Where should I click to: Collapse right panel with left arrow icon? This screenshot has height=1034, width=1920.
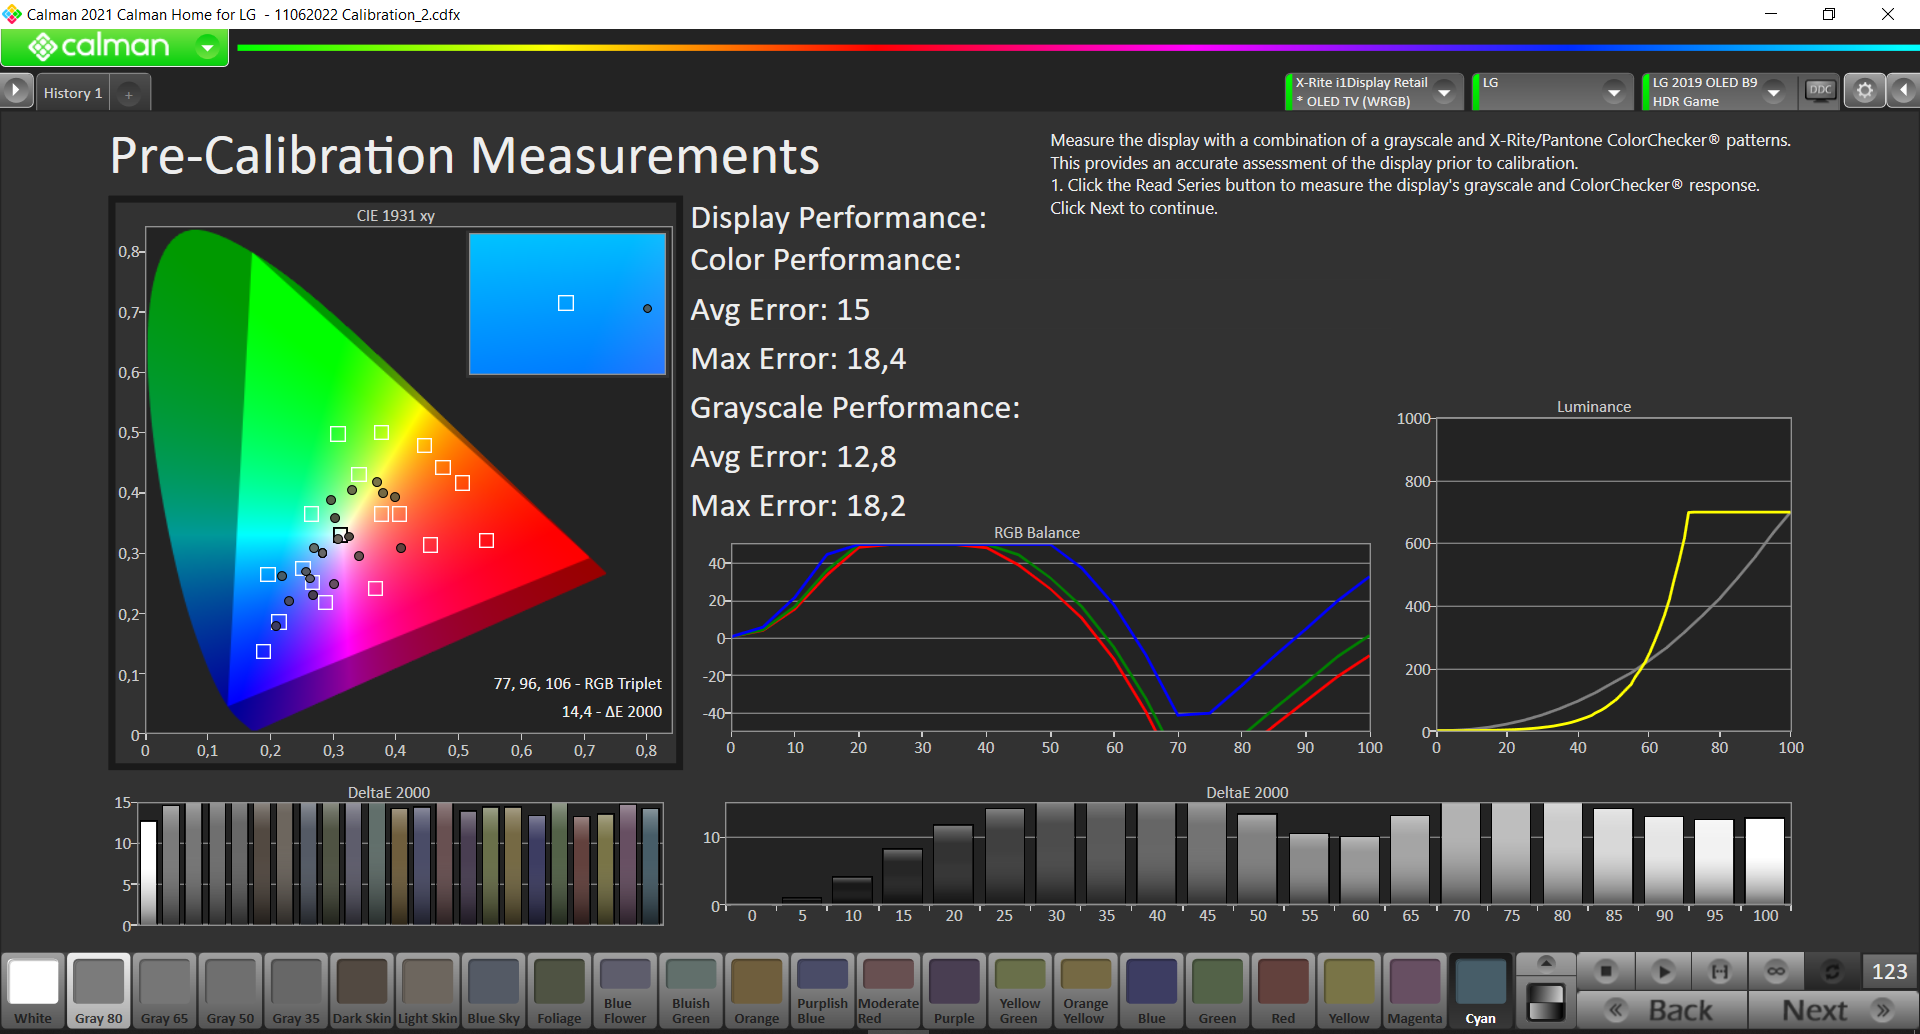point(1903,91)
